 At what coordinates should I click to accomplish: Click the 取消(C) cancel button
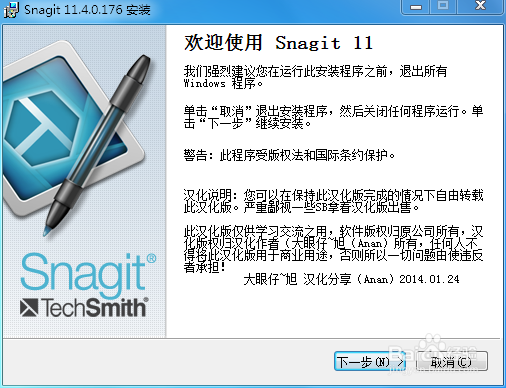coord(452,361)
